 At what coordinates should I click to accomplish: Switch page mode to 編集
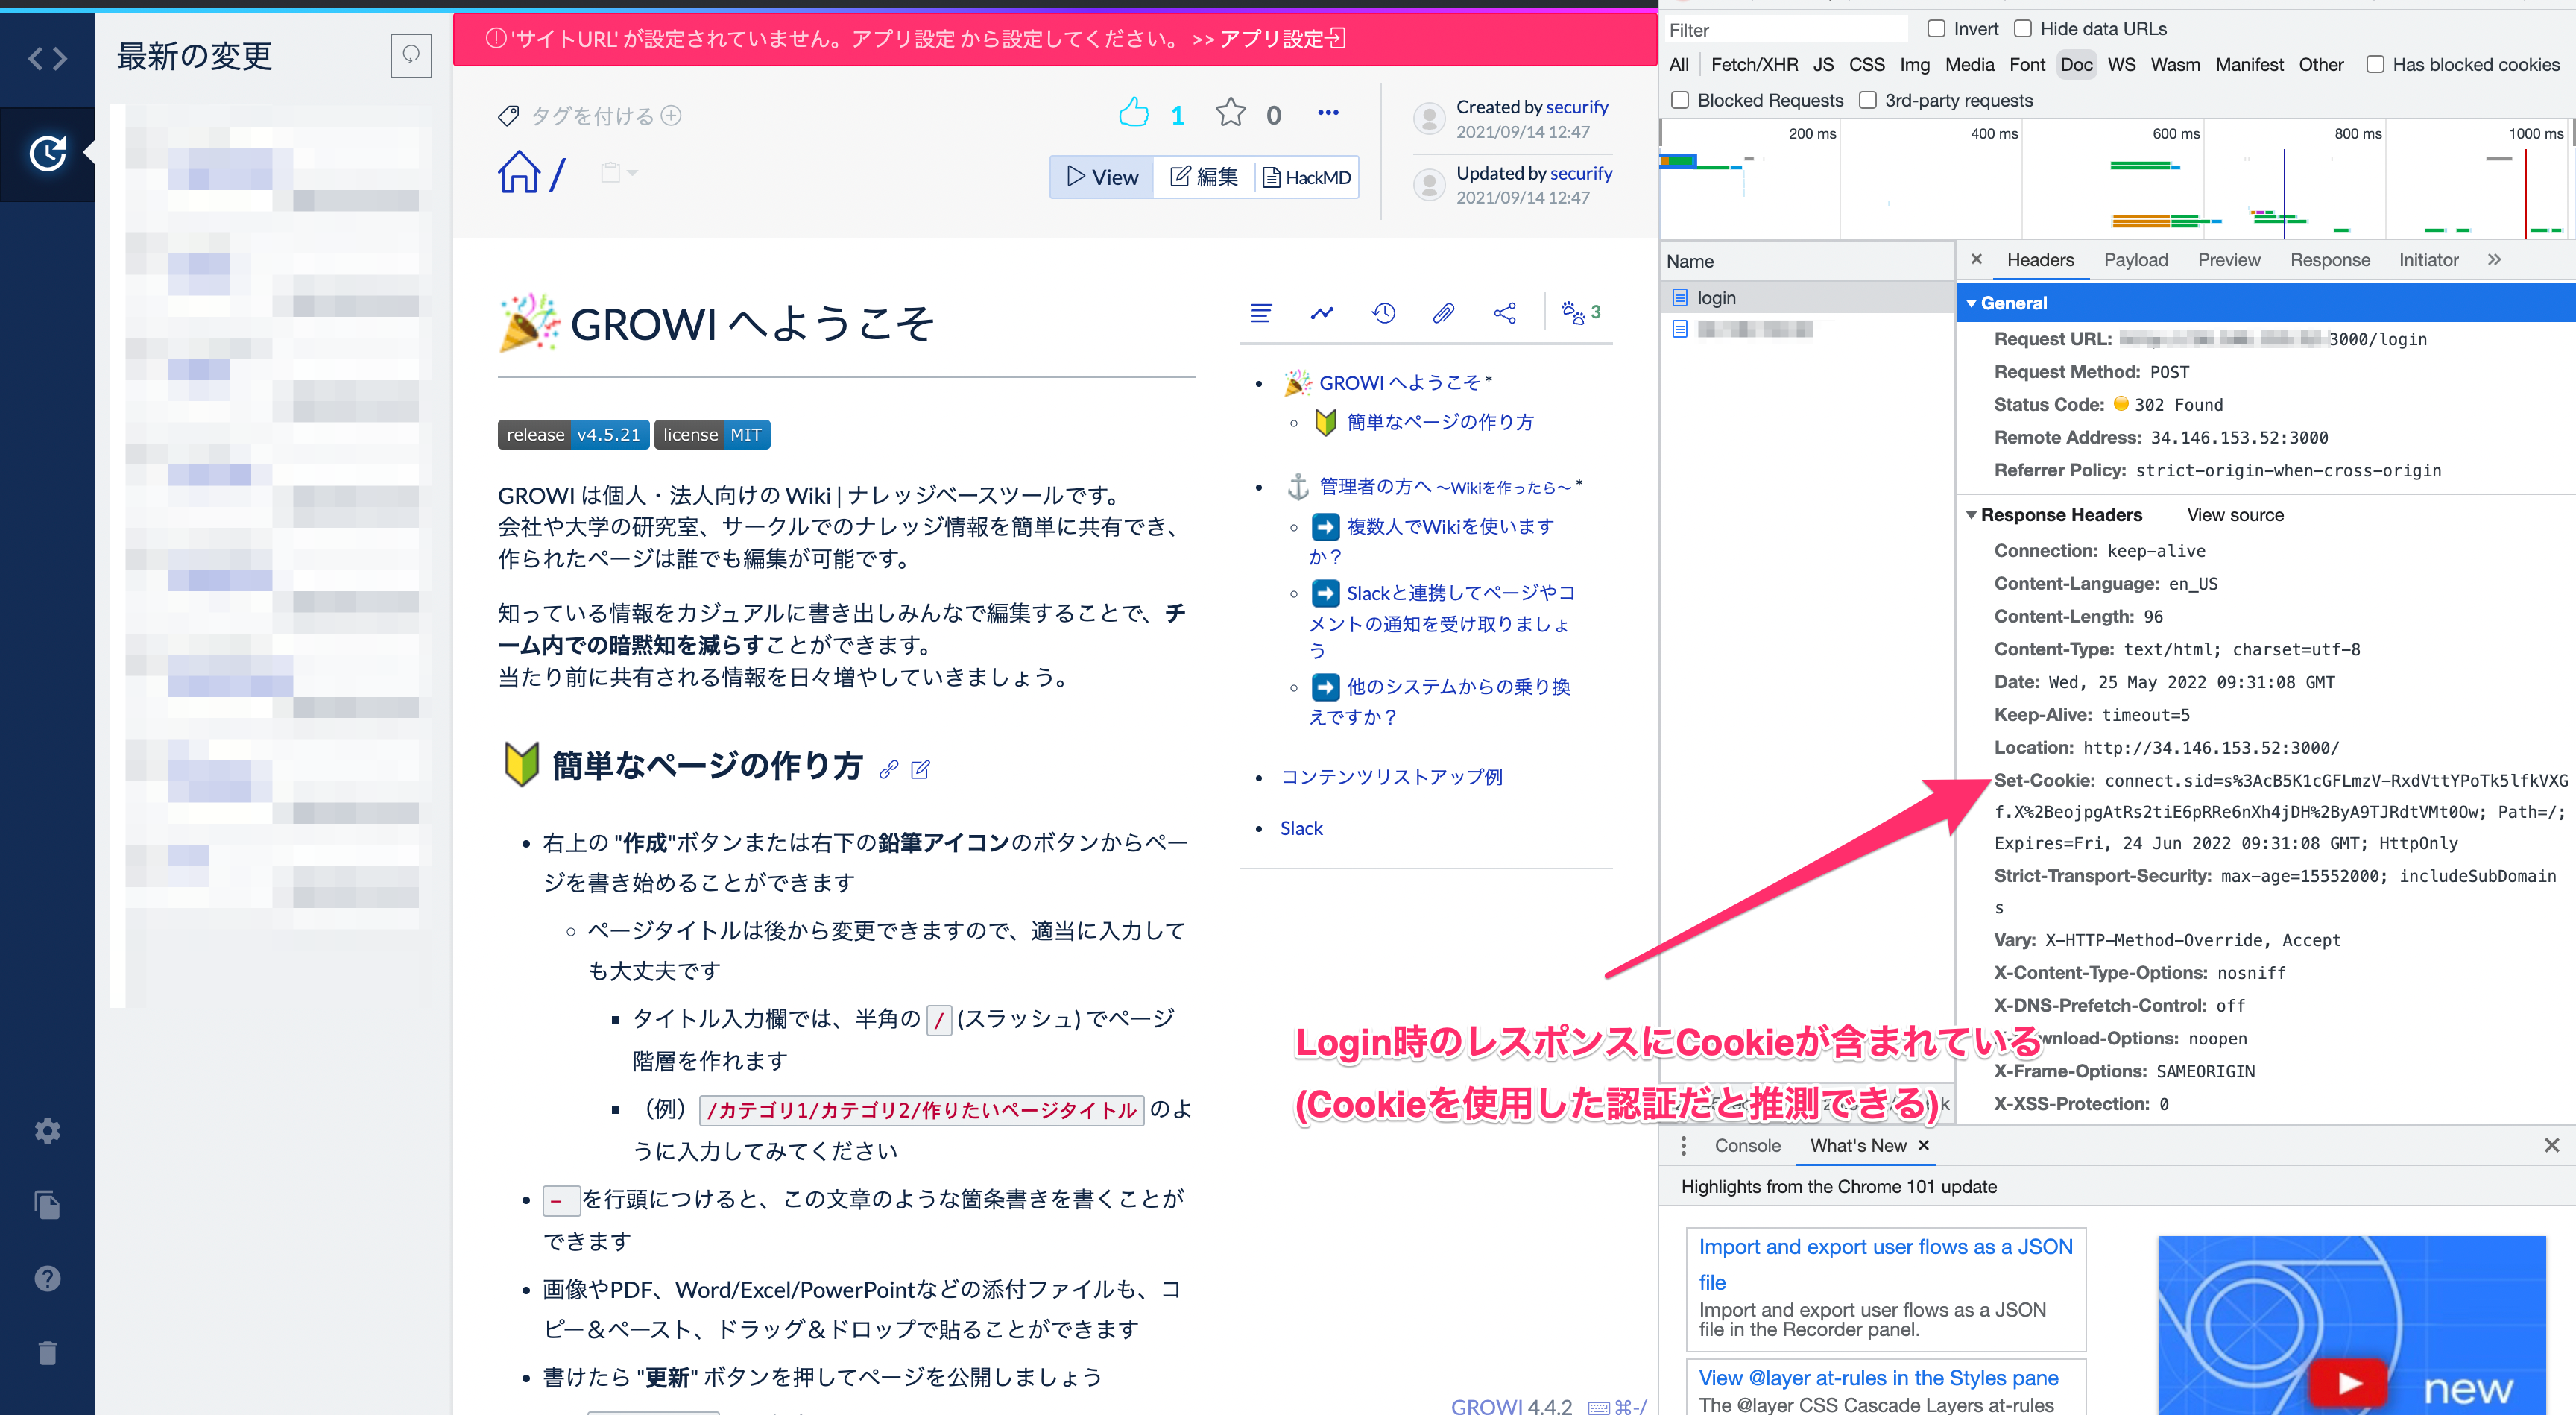point(1204,177)
